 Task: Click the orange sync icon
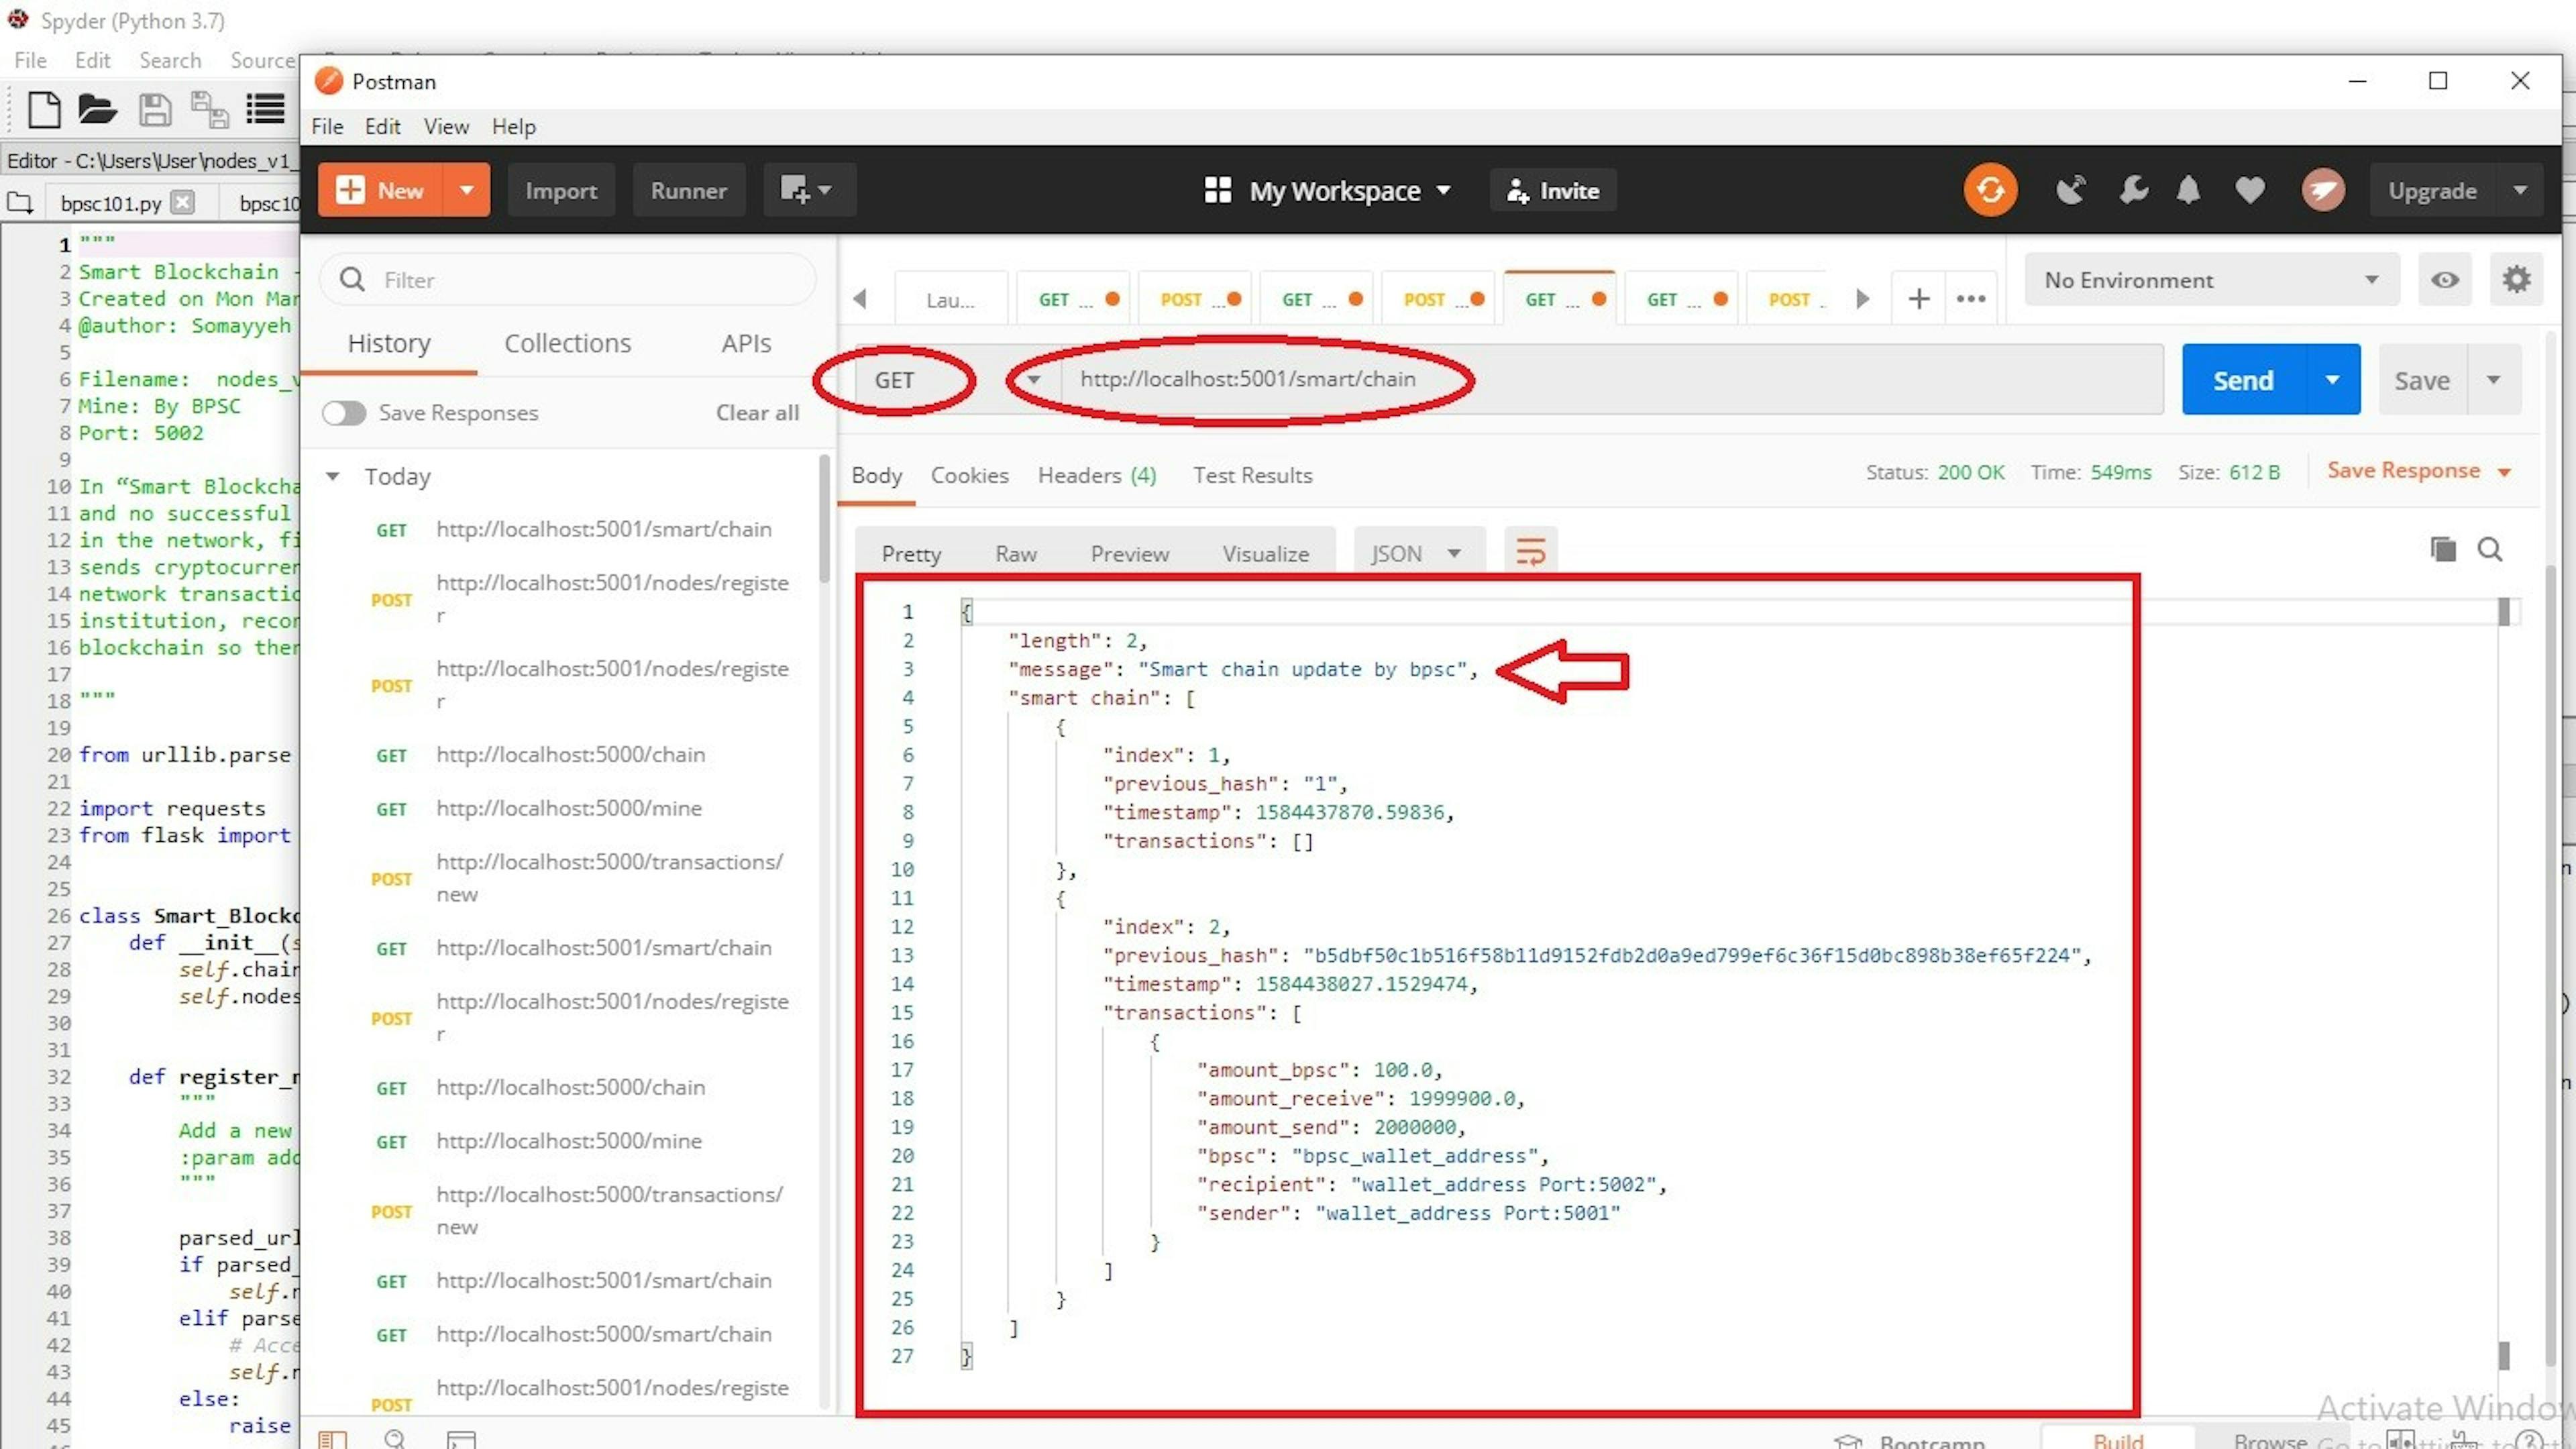point(1989,190)
